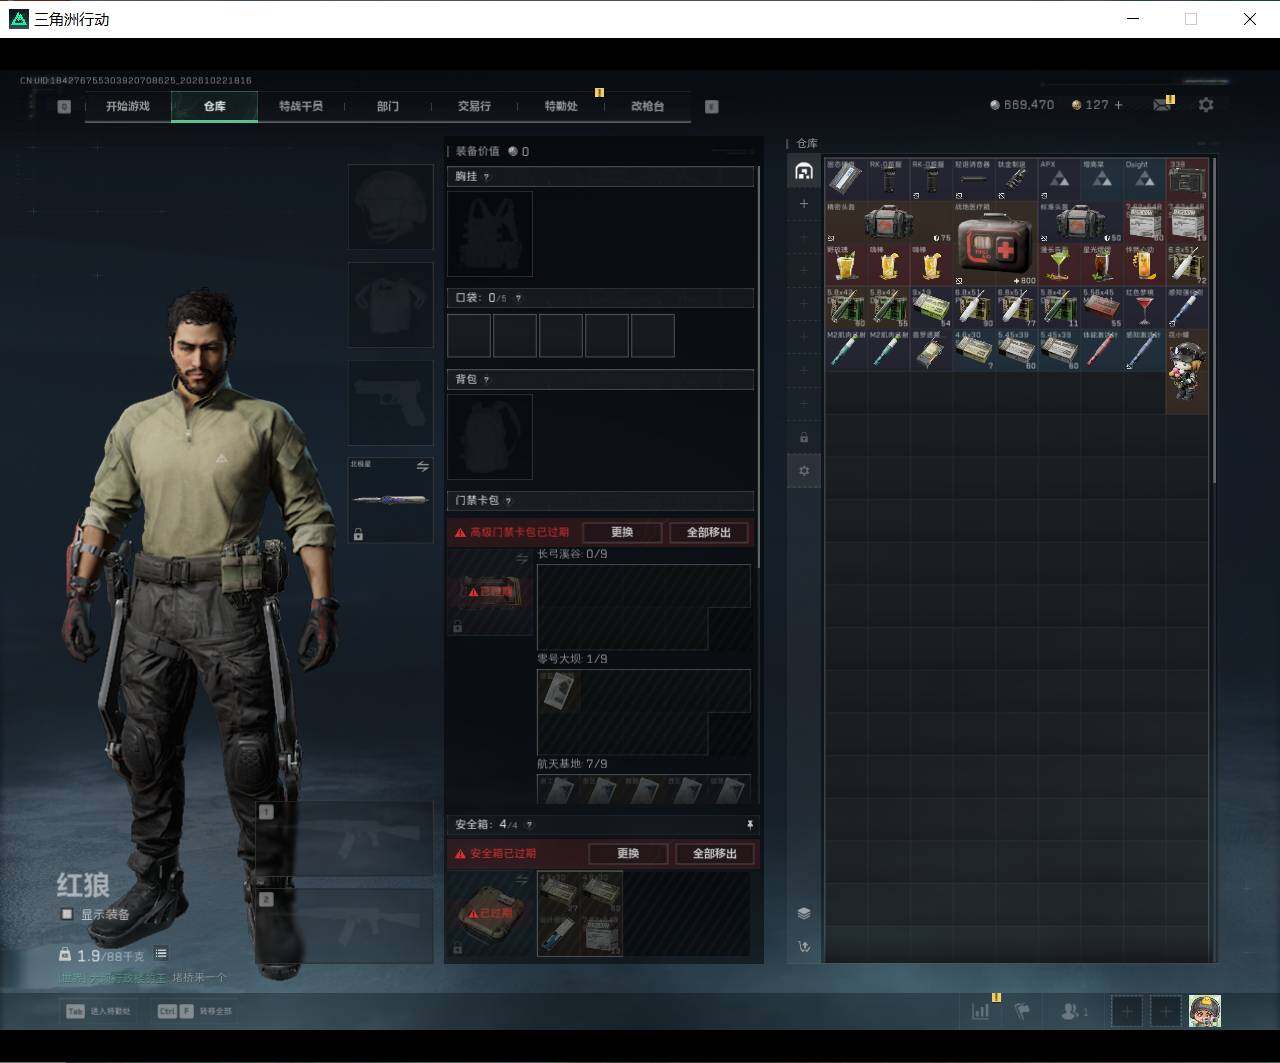
Task: Switch to the 特战干员 tab
Action: [x=301, y=106]
